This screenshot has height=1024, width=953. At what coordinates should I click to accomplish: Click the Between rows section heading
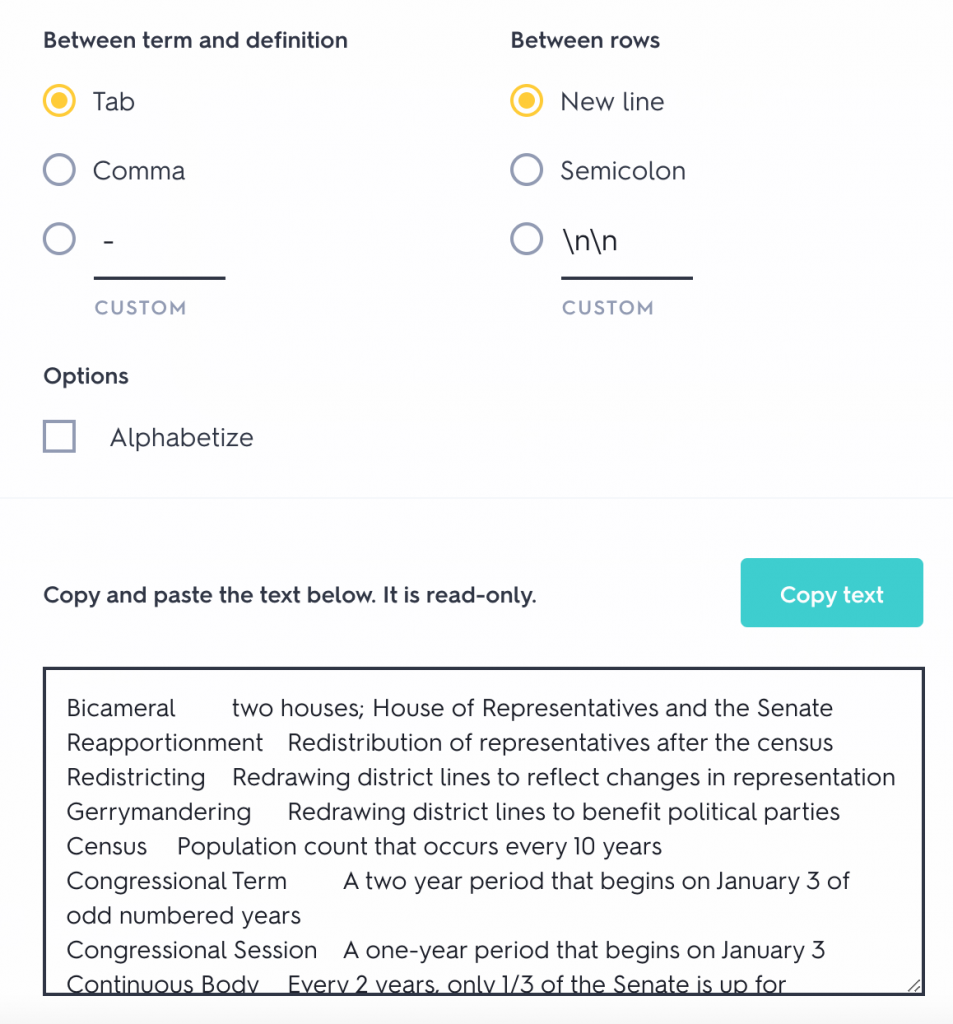(585, 40)
